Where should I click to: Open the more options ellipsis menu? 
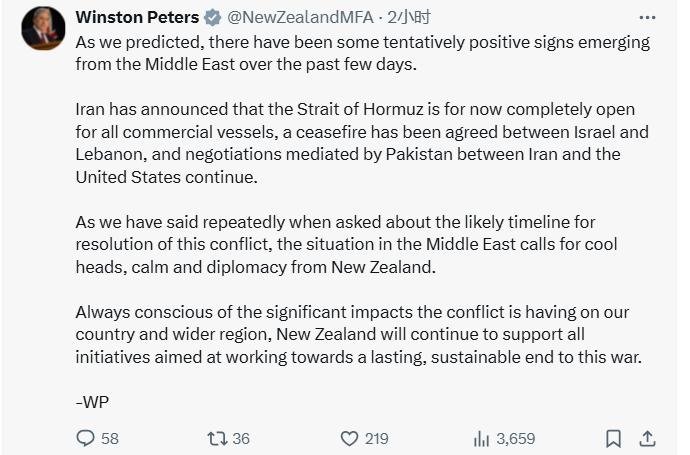649,18
